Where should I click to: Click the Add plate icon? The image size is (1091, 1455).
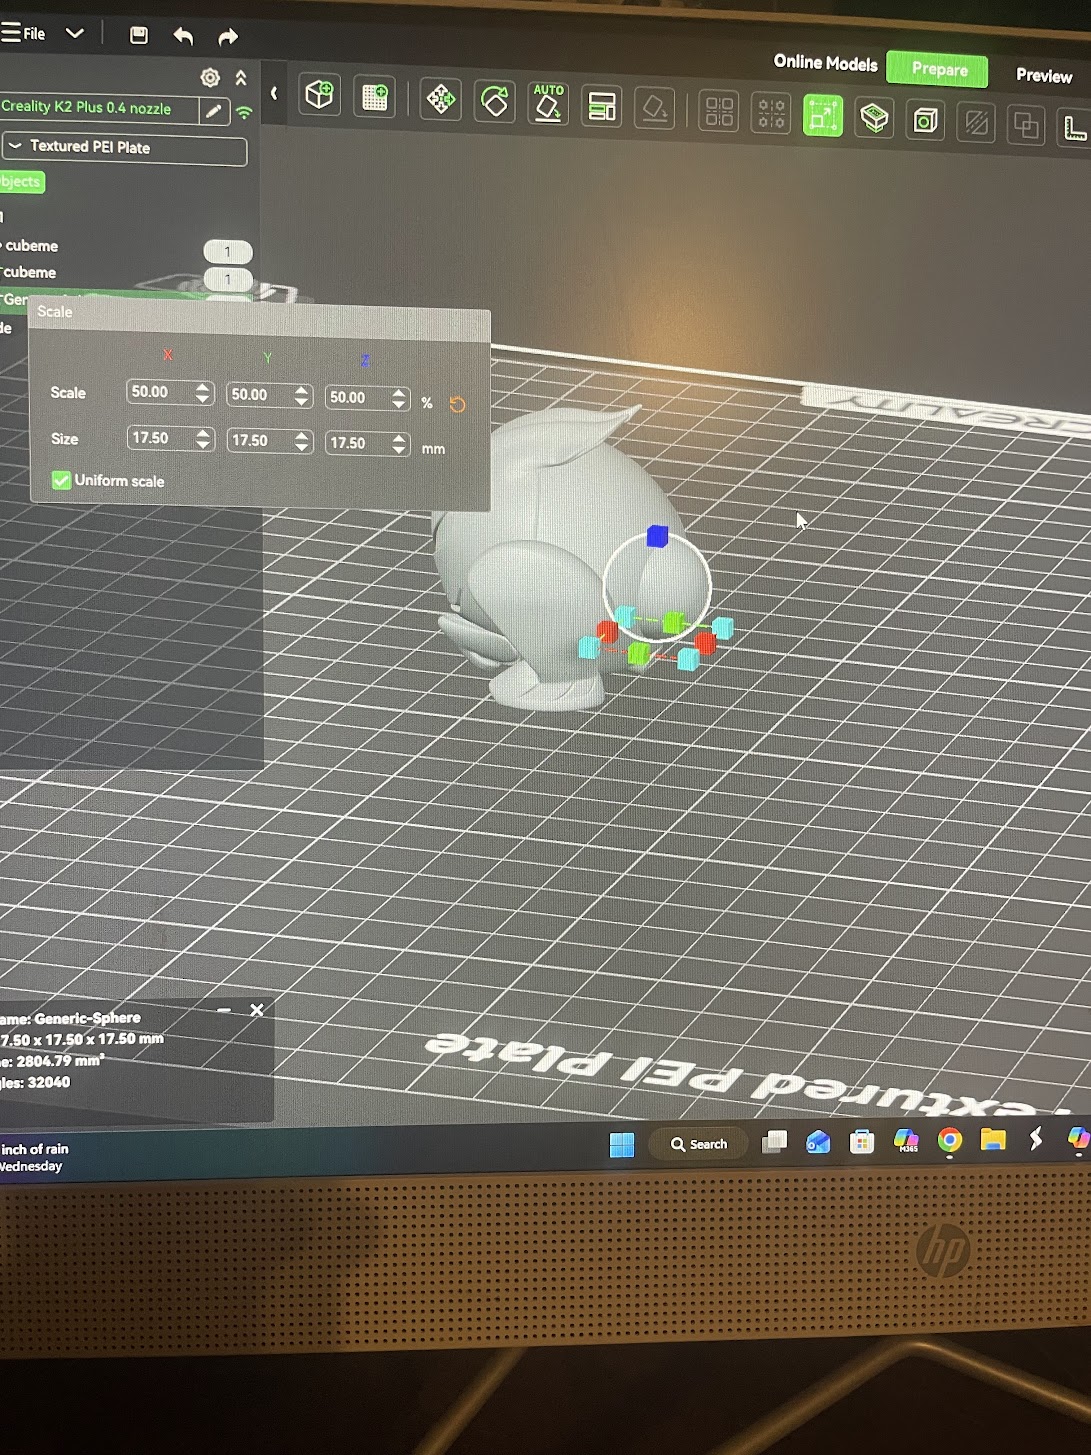(x=375, y=97)
